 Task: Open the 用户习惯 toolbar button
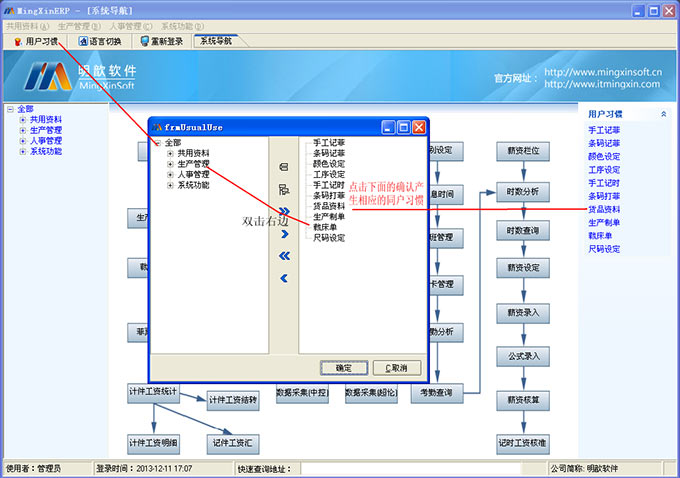click(36, 42)
